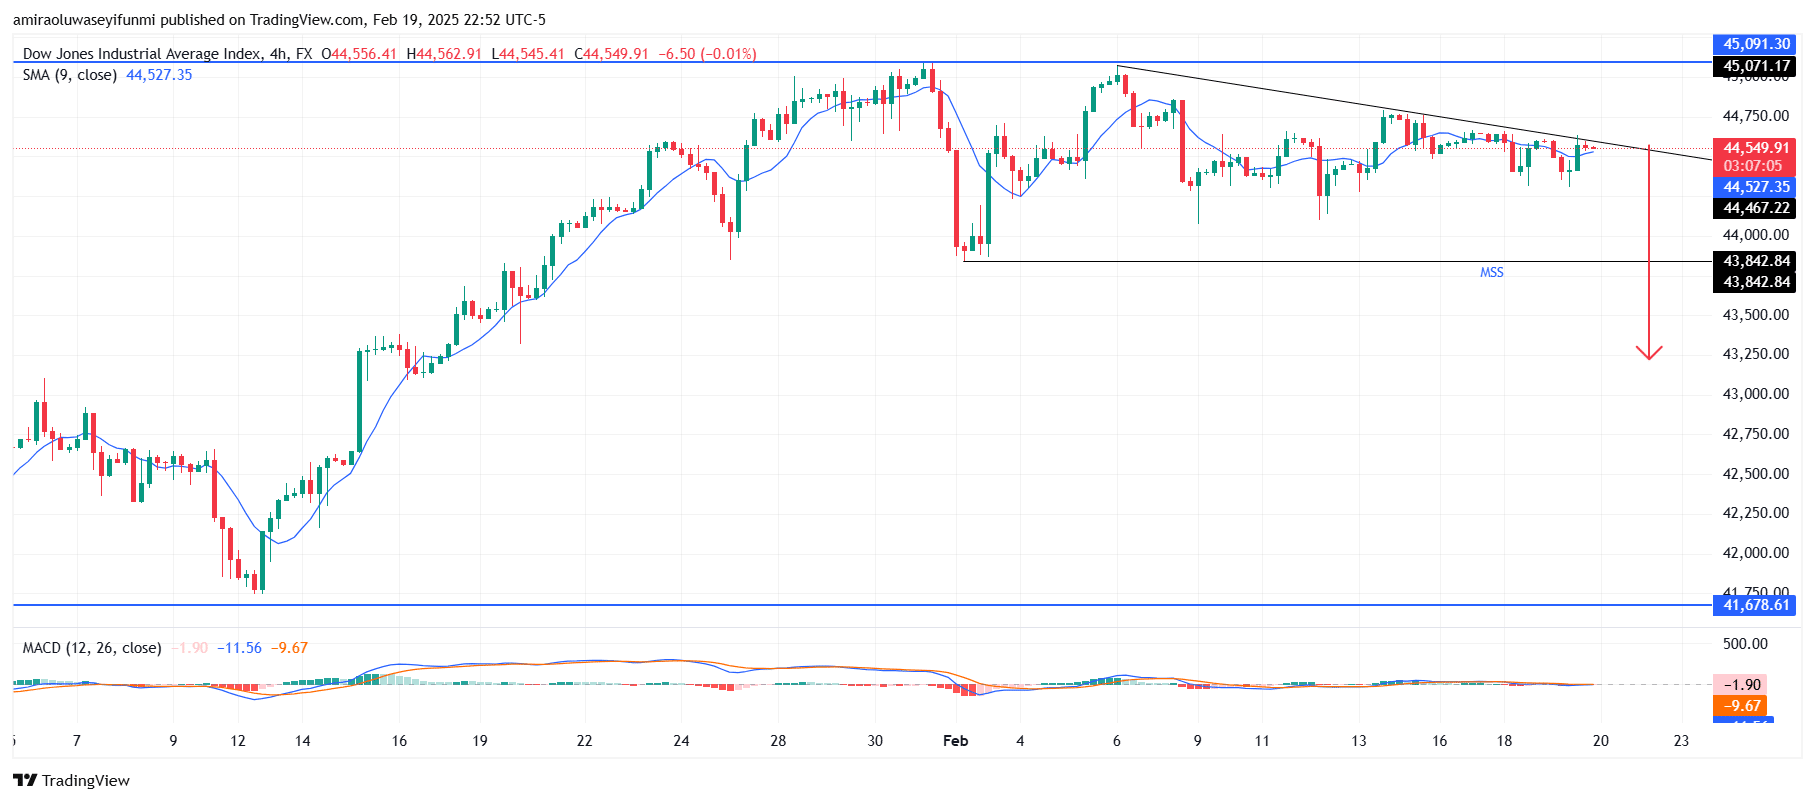Click the 43,250.00 price axis value
Viewport: 1815px width, 802px height.
(x=1755, y=354)
